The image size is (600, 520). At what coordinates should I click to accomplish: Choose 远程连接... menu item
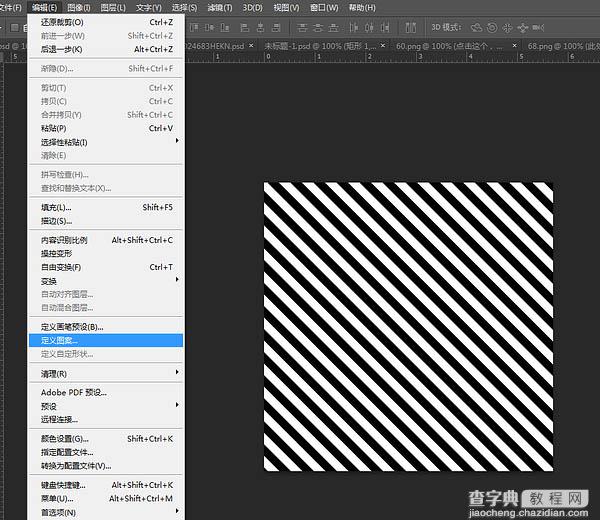tap(106, 419)
